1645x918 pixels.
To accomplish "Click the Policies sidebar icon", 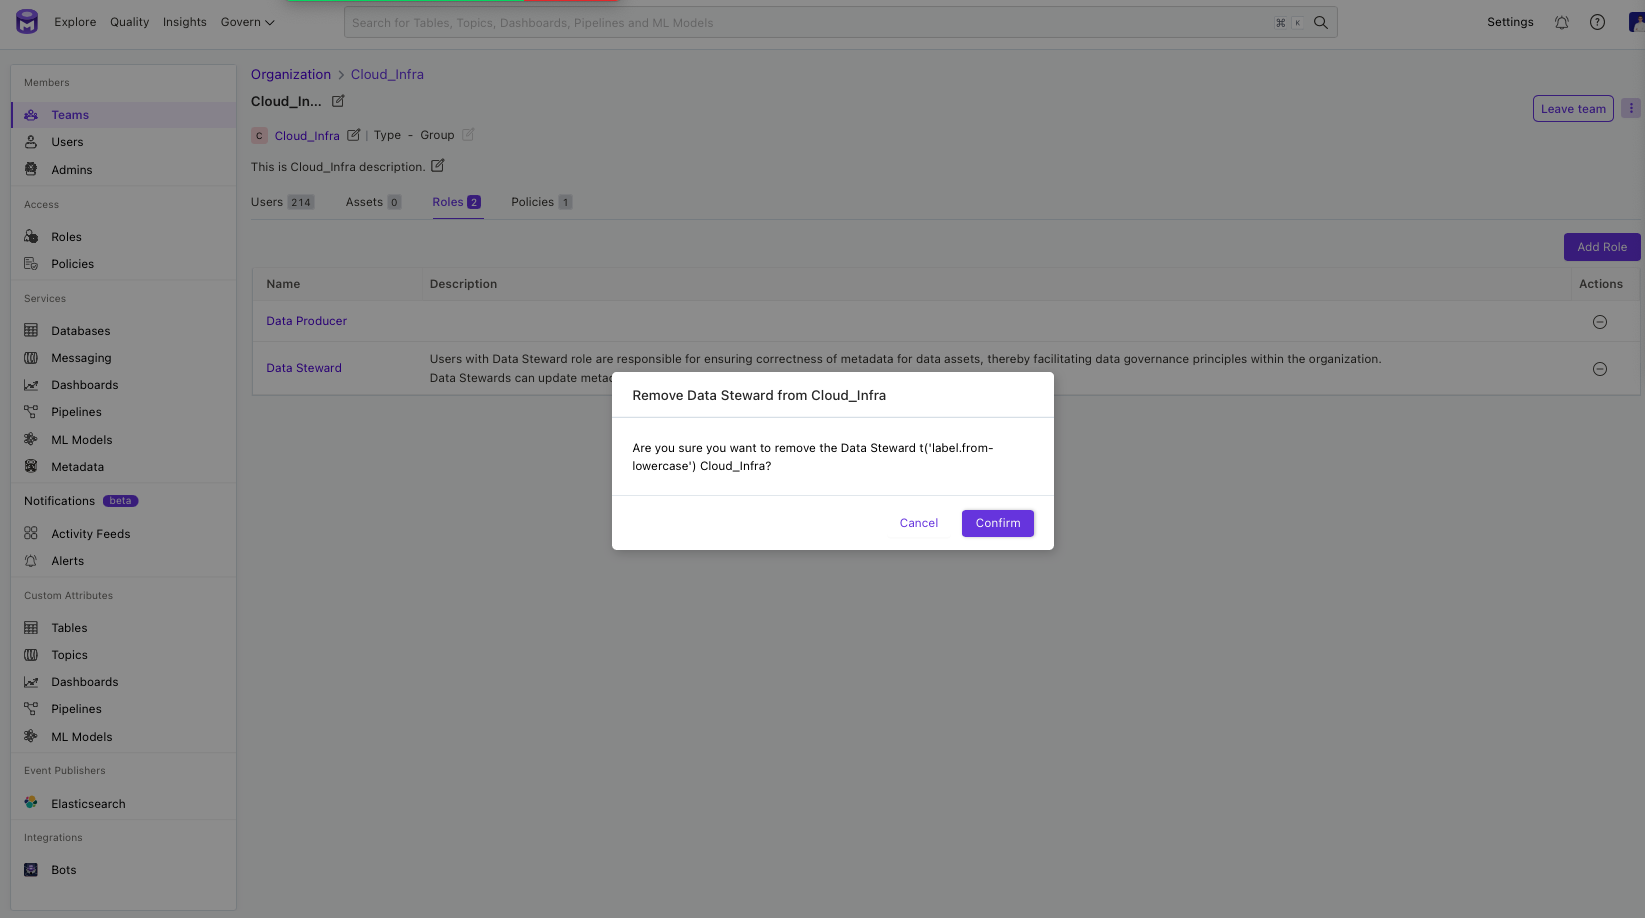I will pos(31,264).
